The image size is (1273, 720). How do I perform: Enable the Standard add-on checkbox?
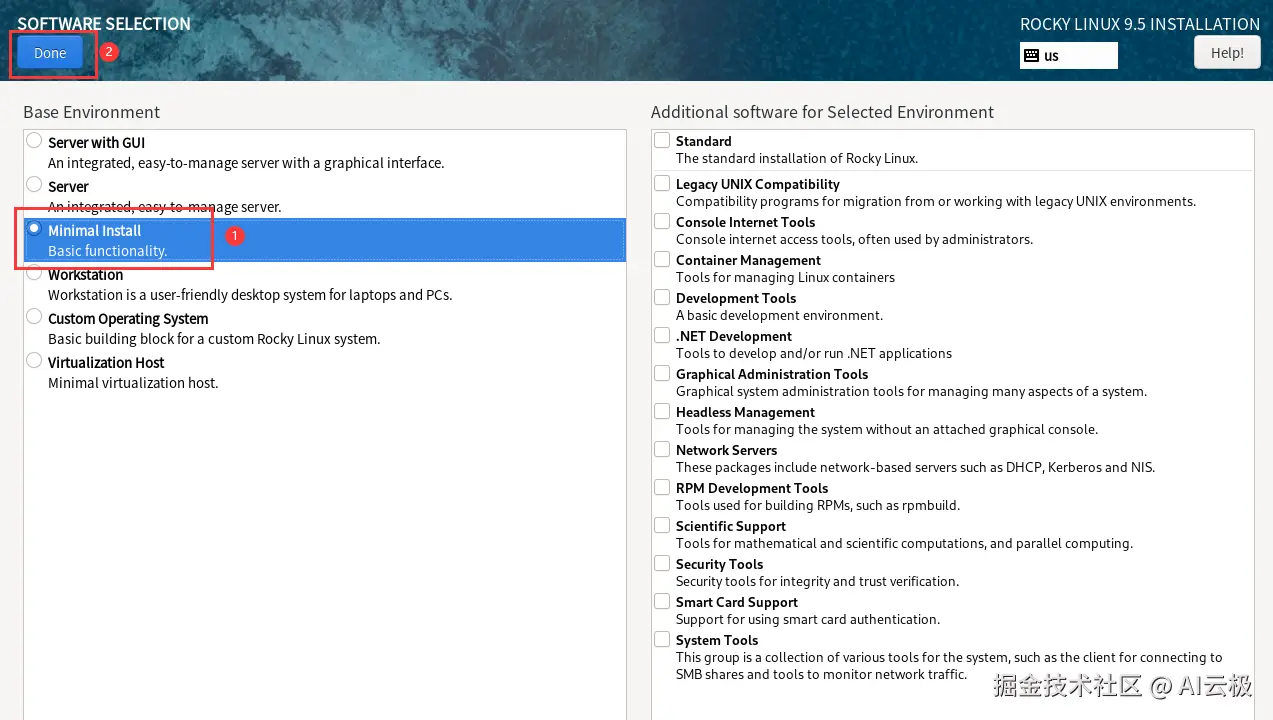coord(662,140)
